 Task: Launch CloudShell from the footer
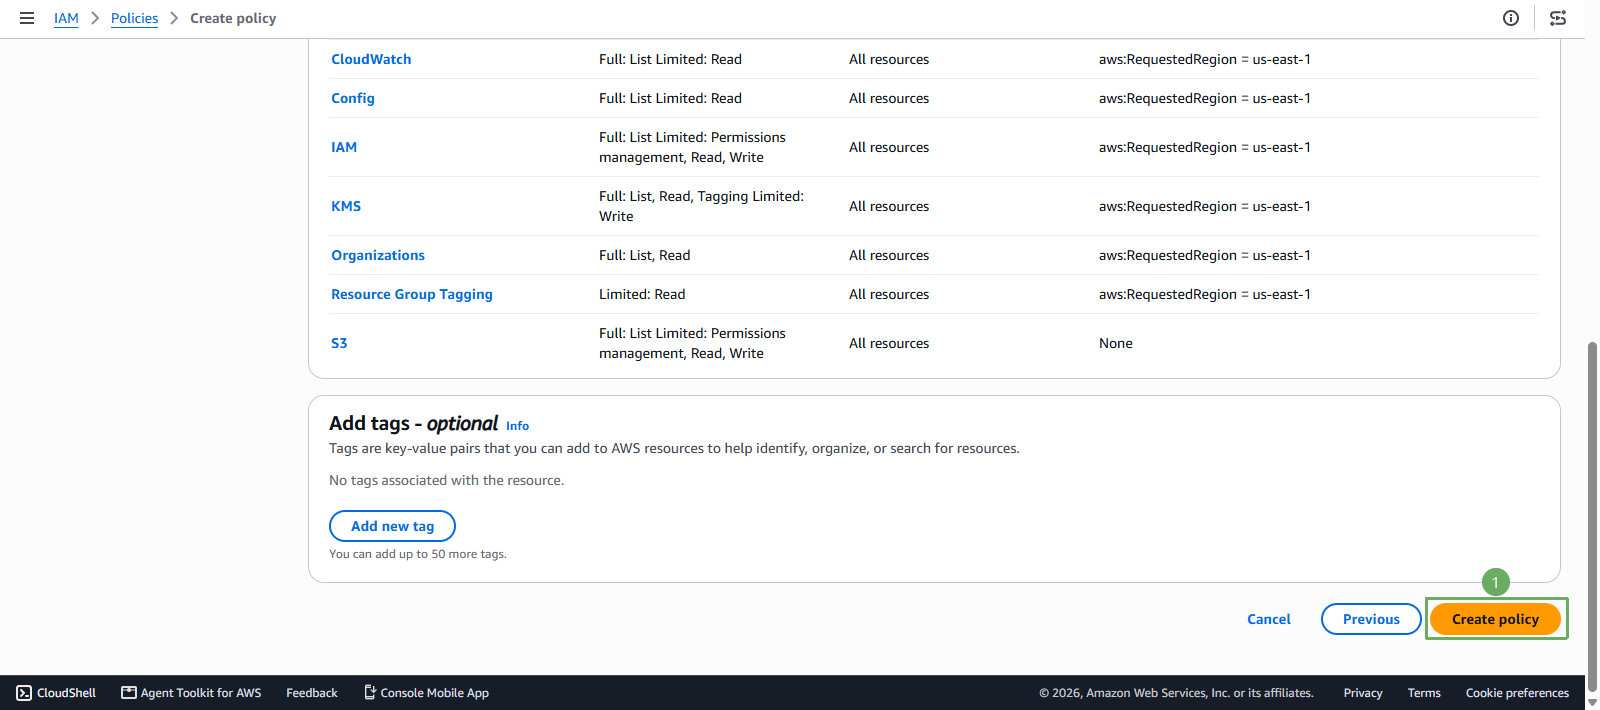(x=56, y=693)
